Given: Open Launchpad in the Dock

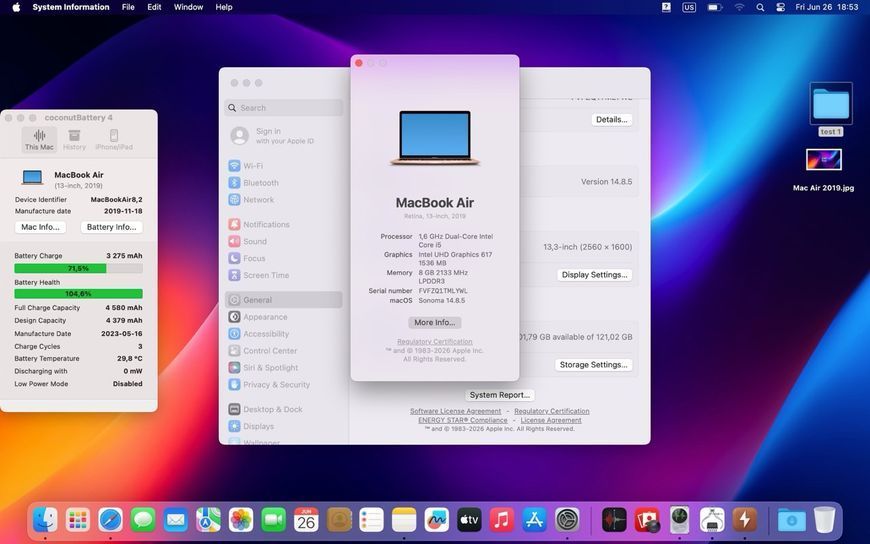Looking at the screenshot, I should [x=78, y=520].
